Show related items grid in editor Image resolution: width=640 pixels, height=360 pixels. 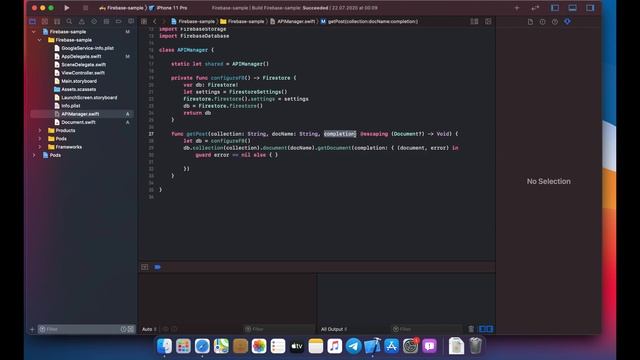pos(144,22)
